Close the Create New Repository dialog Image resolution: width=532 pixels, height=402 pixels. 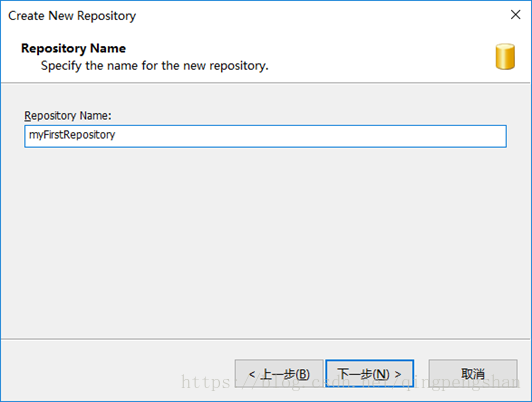515,15
